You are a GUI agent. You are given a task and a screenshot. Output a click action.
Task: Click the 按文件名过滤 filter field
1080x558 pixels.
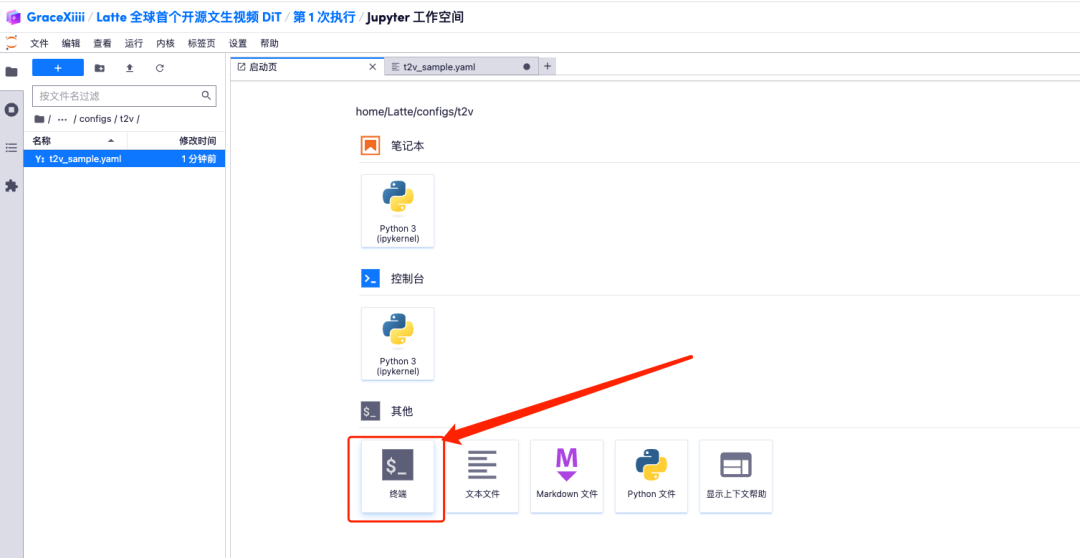(117, 96)
